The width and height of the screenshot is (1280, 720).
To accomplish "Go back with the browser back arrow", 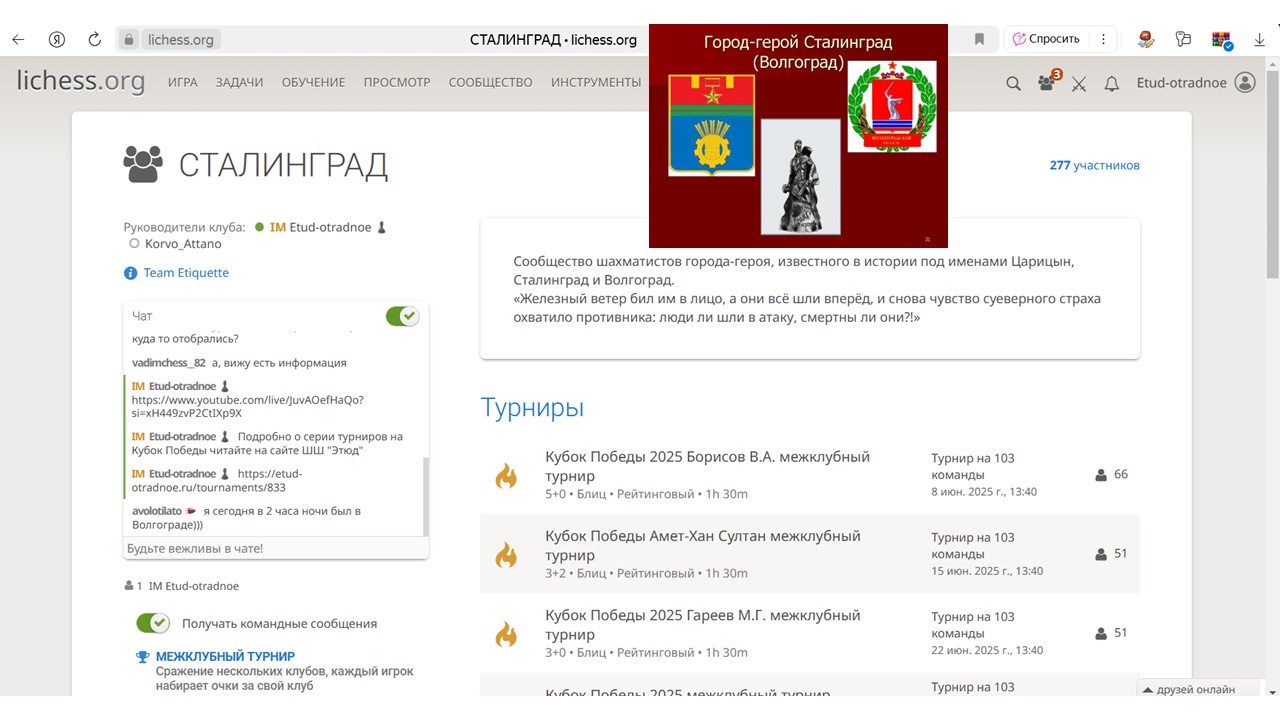I will pos(18,39).
